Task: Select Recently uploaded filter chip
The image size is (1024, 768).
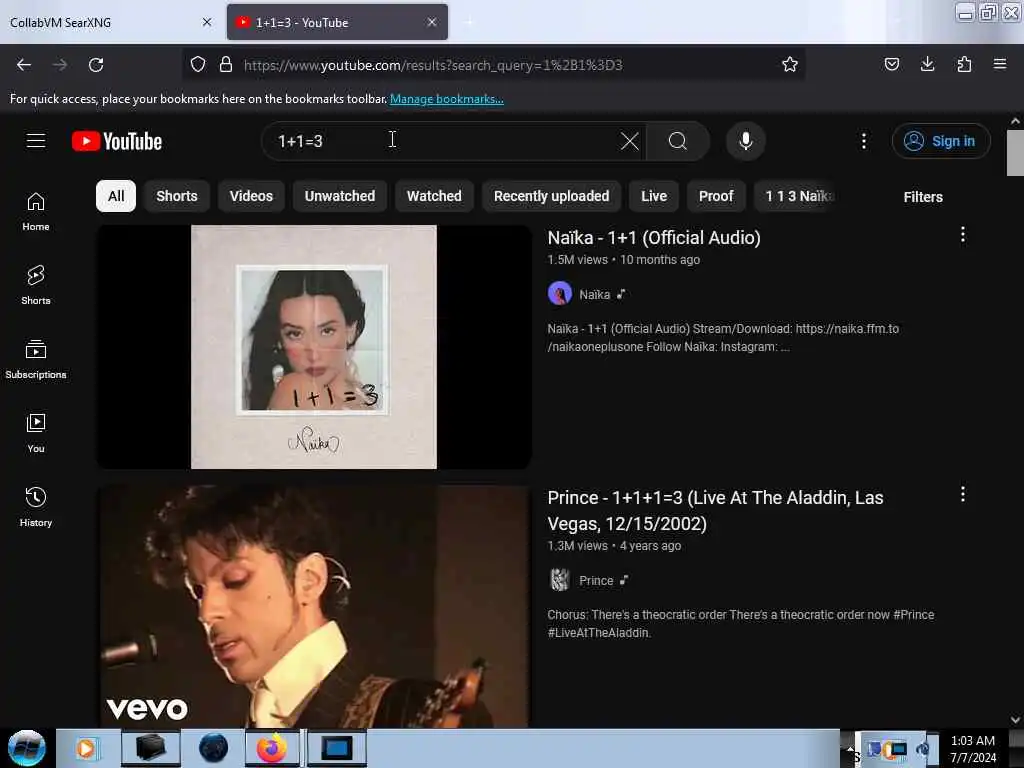Action: [552, 196]
